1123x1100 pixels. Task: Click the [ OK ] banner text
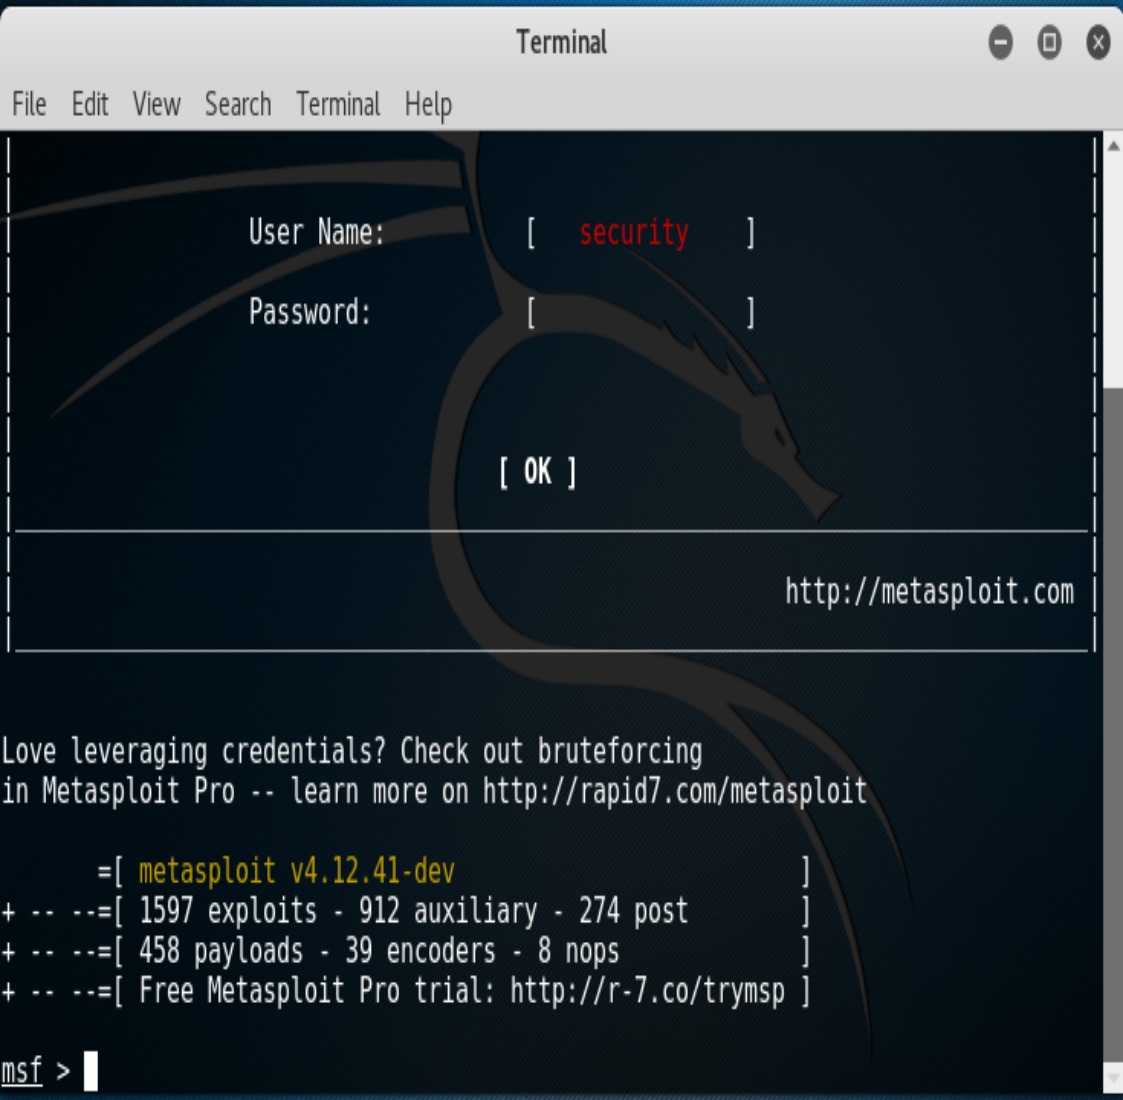537,472
